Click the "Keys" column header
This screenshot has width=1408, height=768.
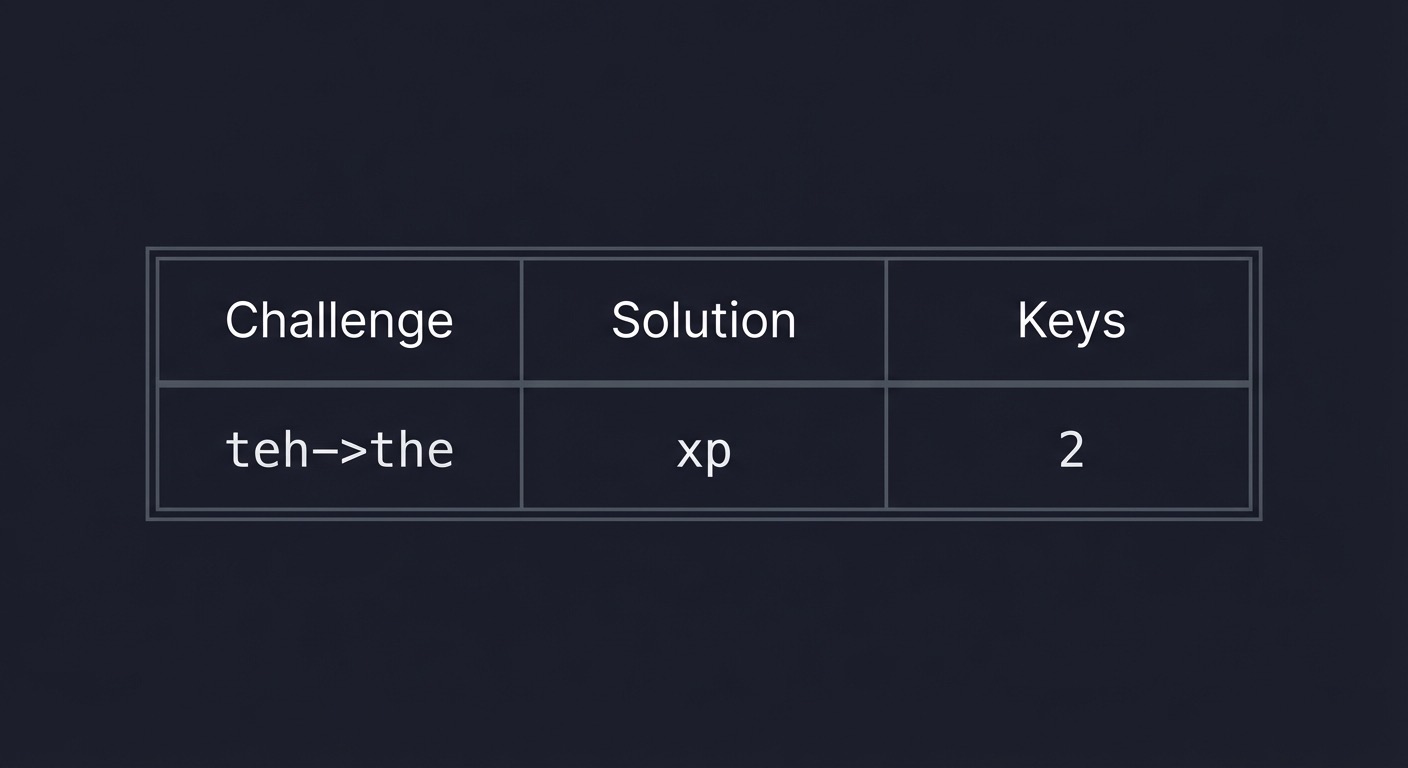[x=1070, y=320]
